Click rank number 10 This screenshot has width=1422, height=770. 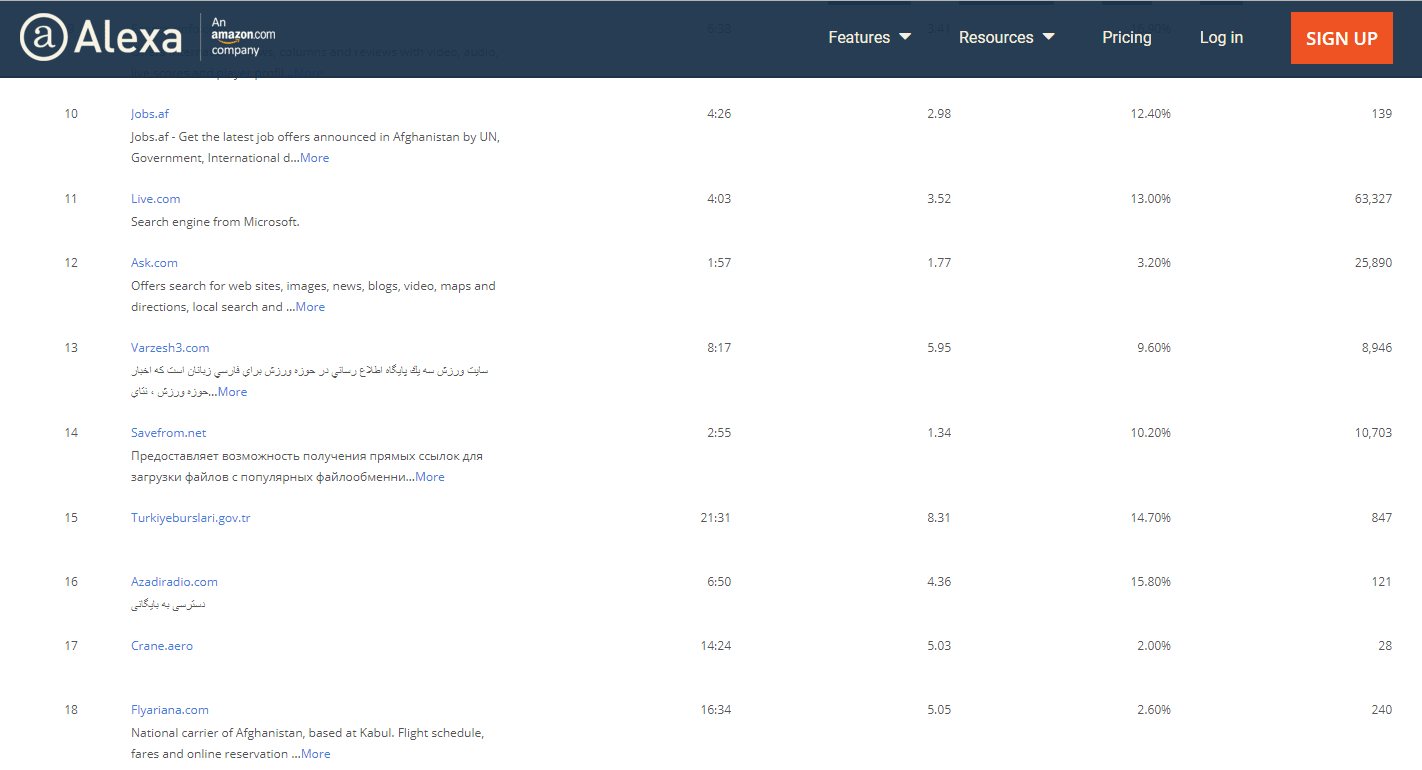tap(71, 114)
